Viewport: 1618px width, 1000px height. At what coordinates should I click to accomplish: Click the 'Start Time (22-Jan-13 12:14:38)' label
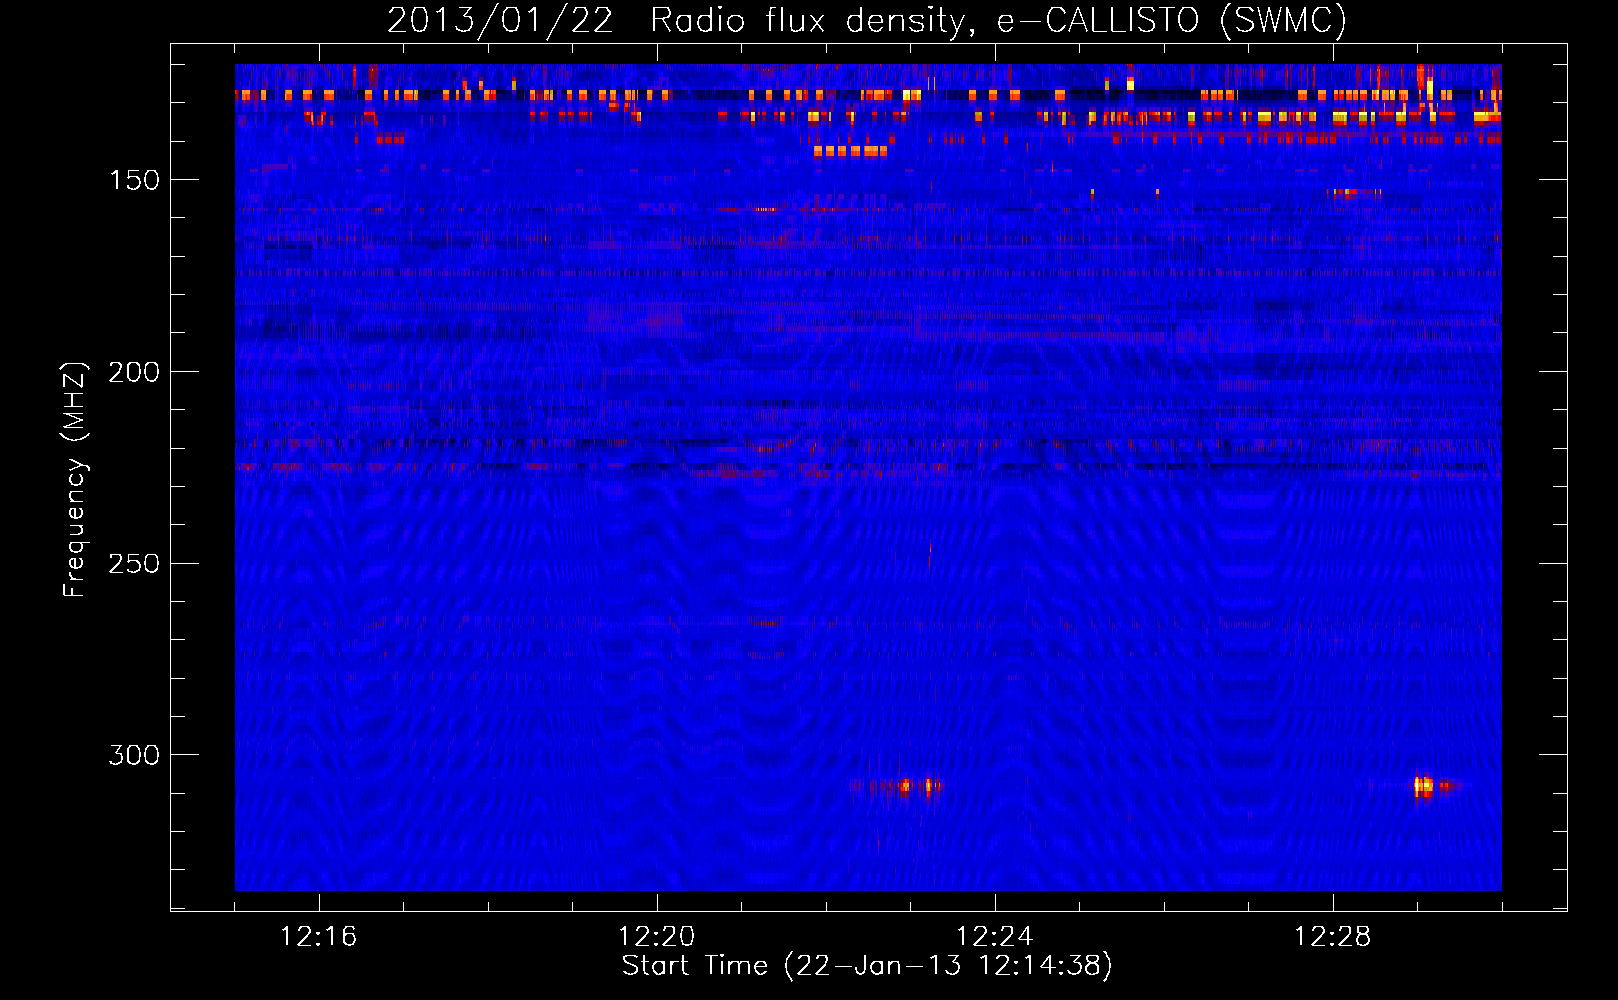click(867, 966)
